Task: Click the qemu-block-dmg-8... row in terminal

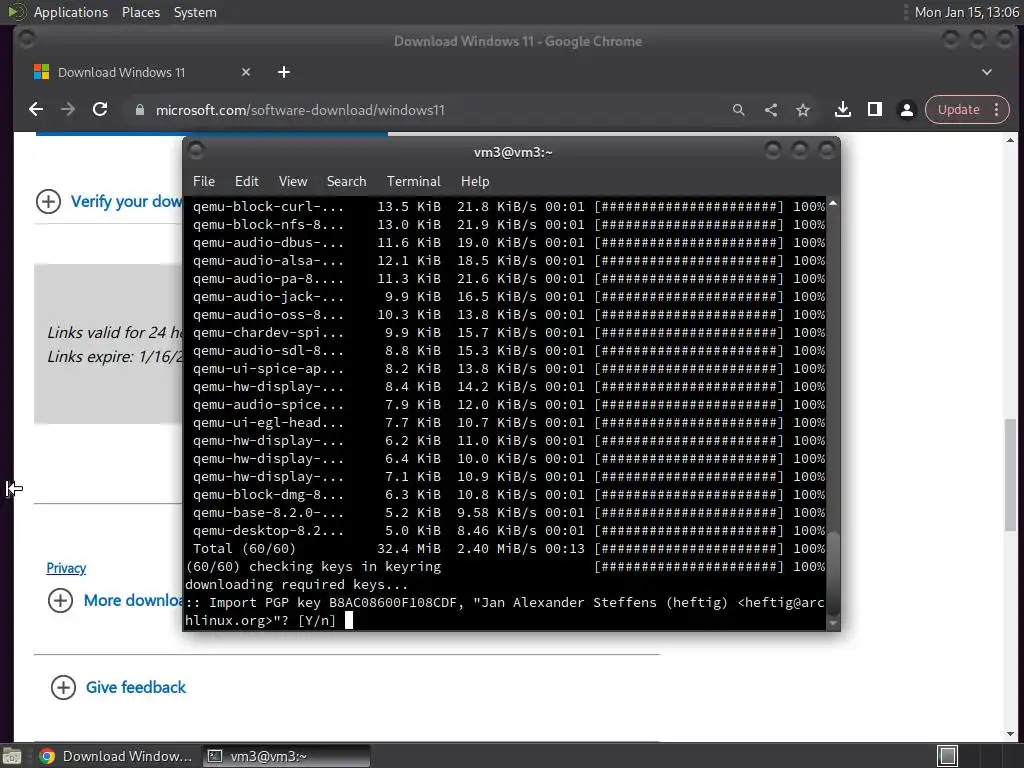Action: click(x=505, y=494)
